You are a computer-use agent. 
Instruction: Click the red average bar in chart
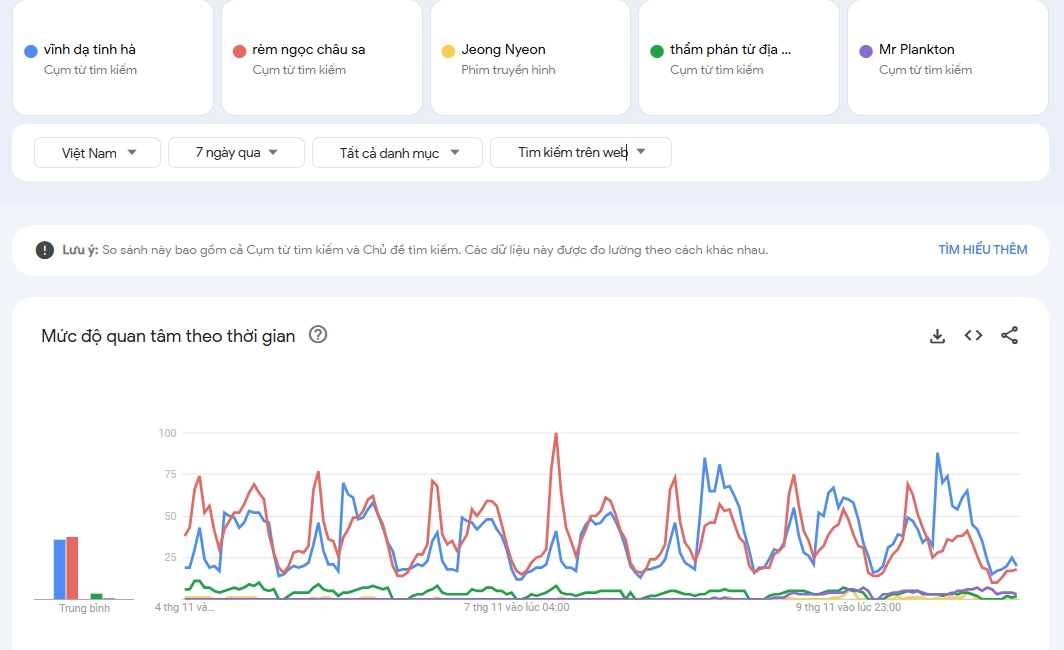[72, 568]
